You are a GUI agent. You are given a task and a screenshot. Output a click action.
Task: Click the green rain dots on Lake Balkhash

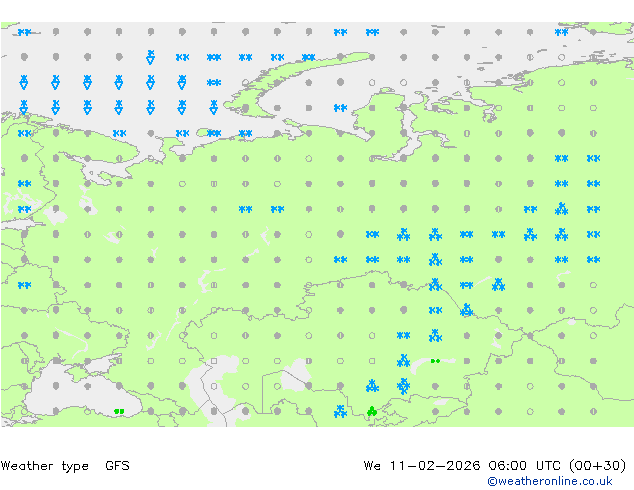tap(435, 361)
